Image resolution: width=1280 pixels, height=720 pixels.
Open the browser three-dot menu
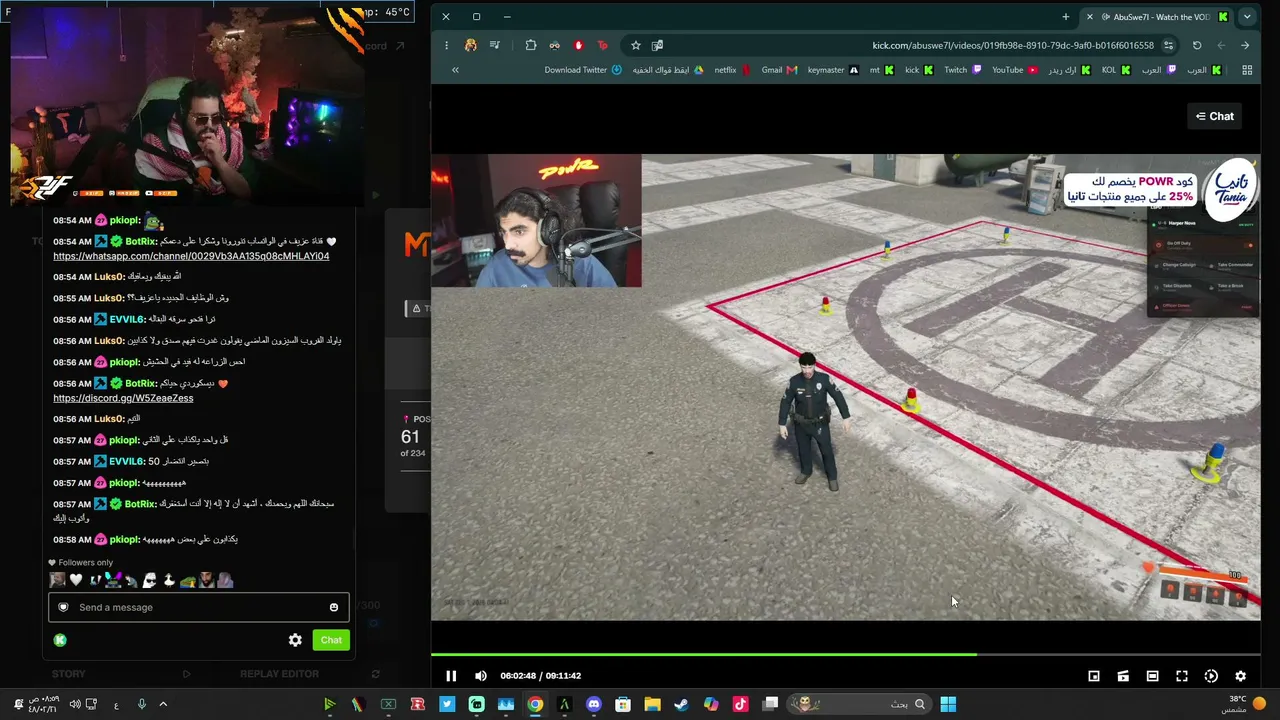point(446,45)
